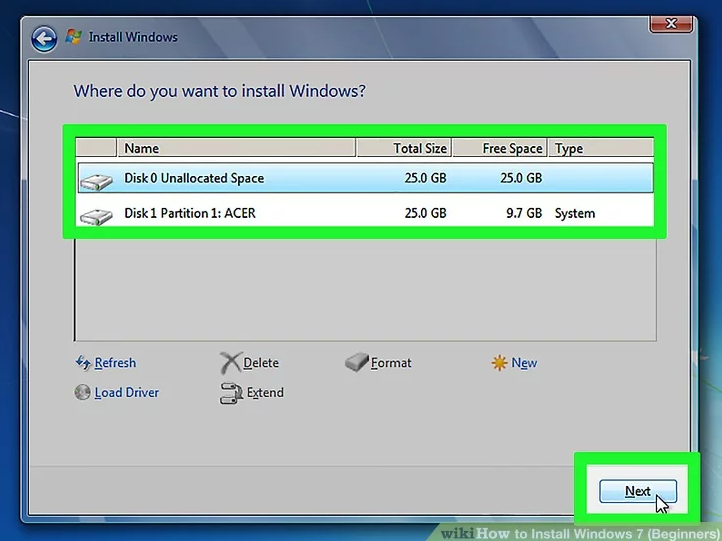
Task: Click the Delete X icon
Action: pyautogui.click(x=230, y=363)
